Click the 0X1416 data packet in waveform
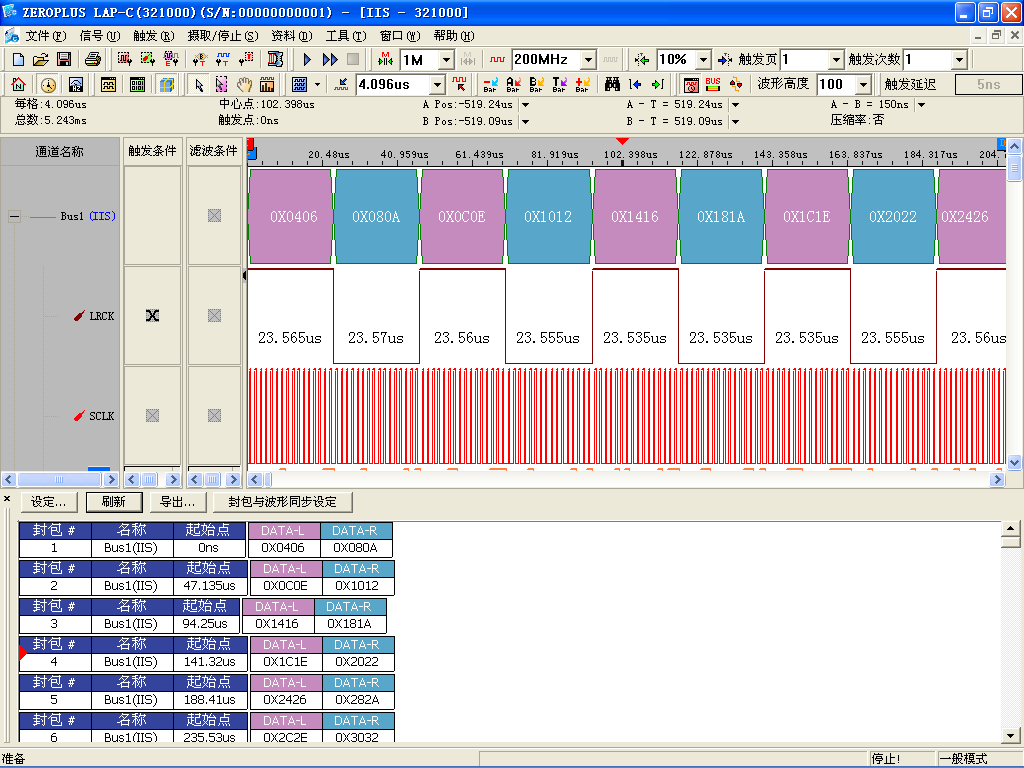 click(x=635, y=216)
